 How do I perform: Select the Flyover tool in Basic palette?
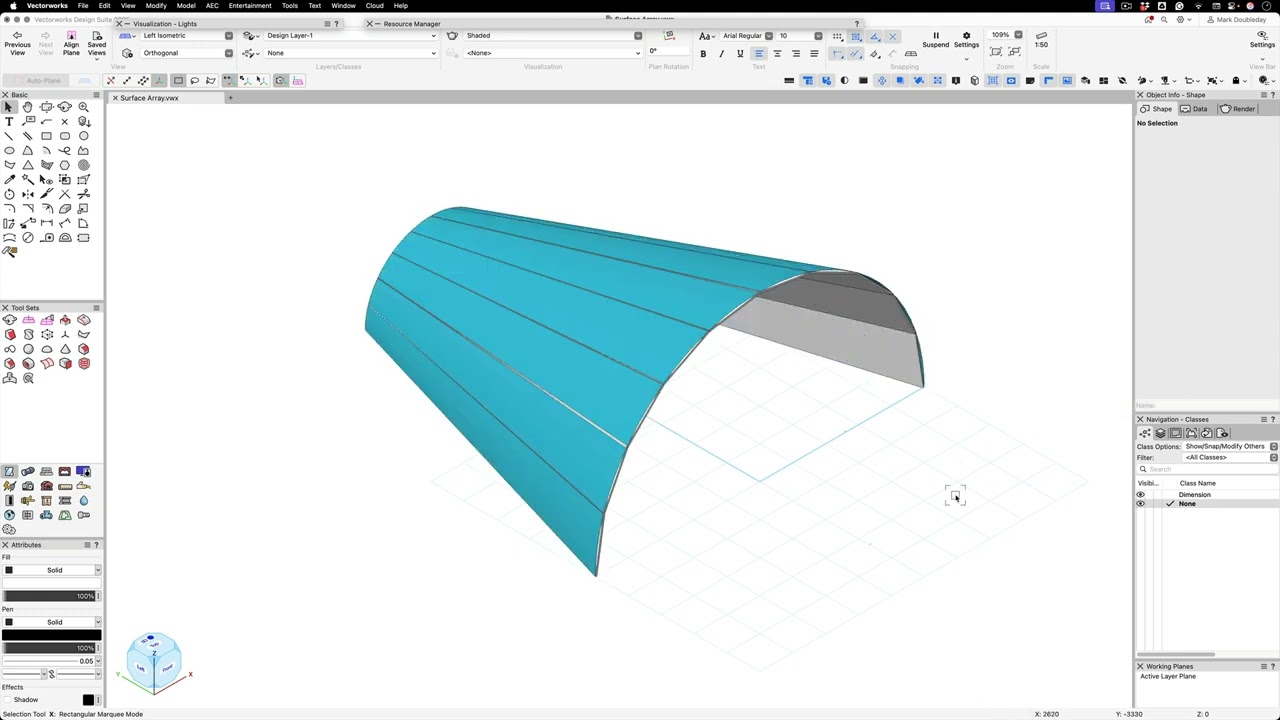(x=65, y=107)
